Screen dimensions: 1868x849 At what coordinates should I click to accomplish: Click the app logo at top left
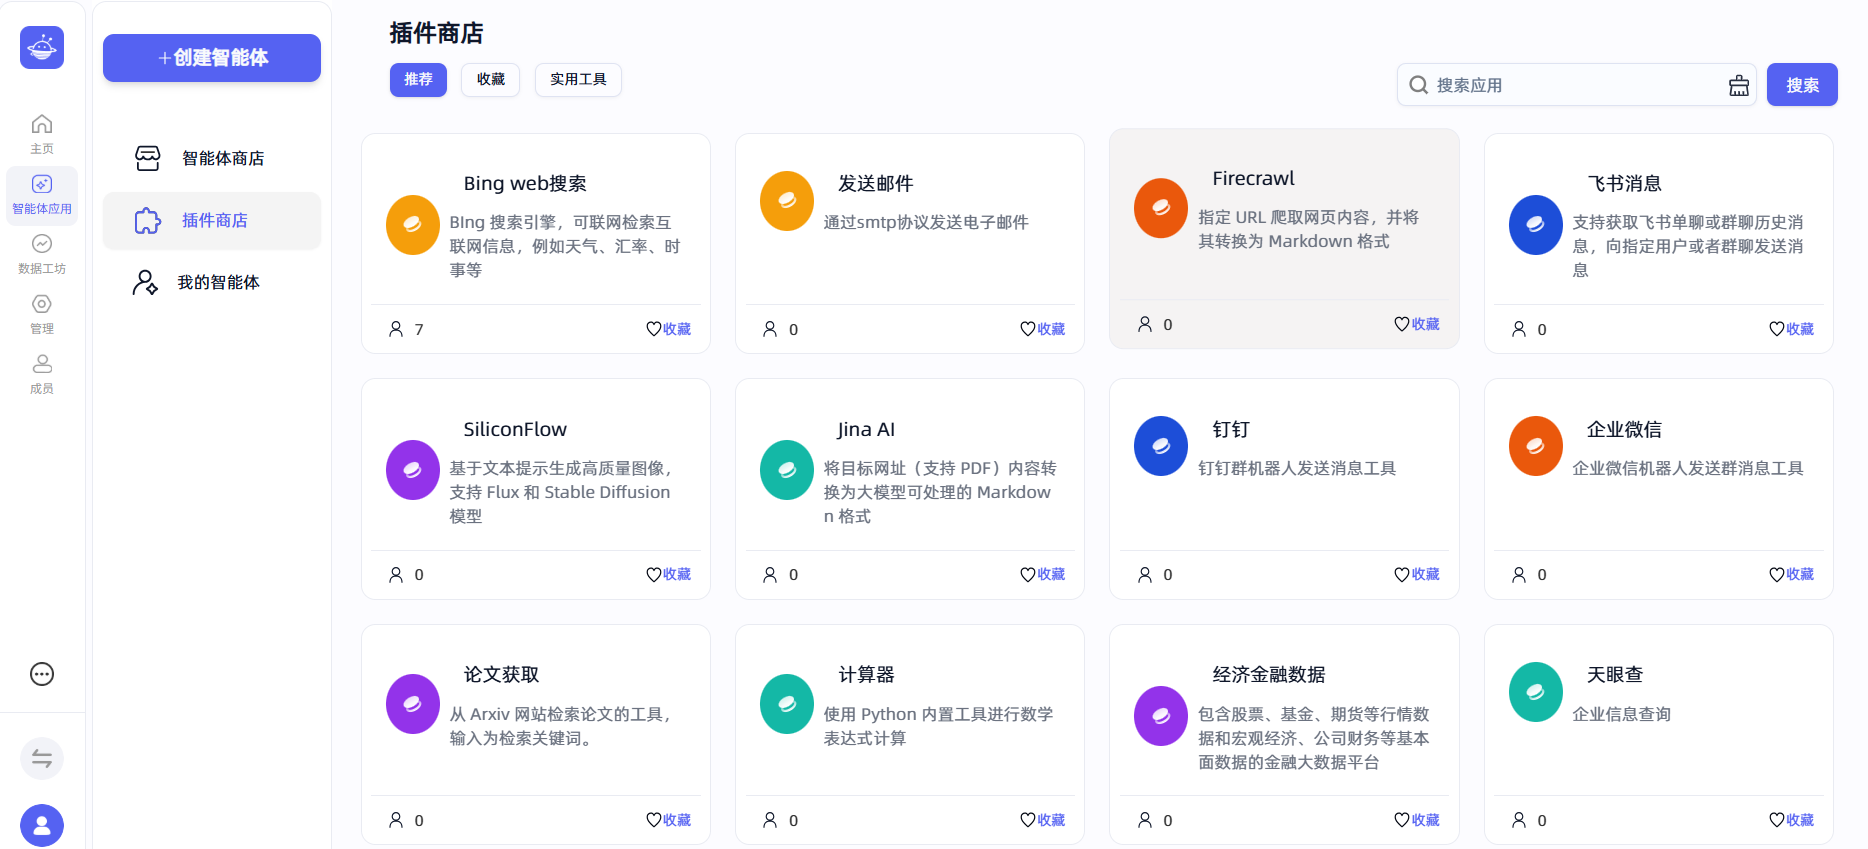(42, 47)
